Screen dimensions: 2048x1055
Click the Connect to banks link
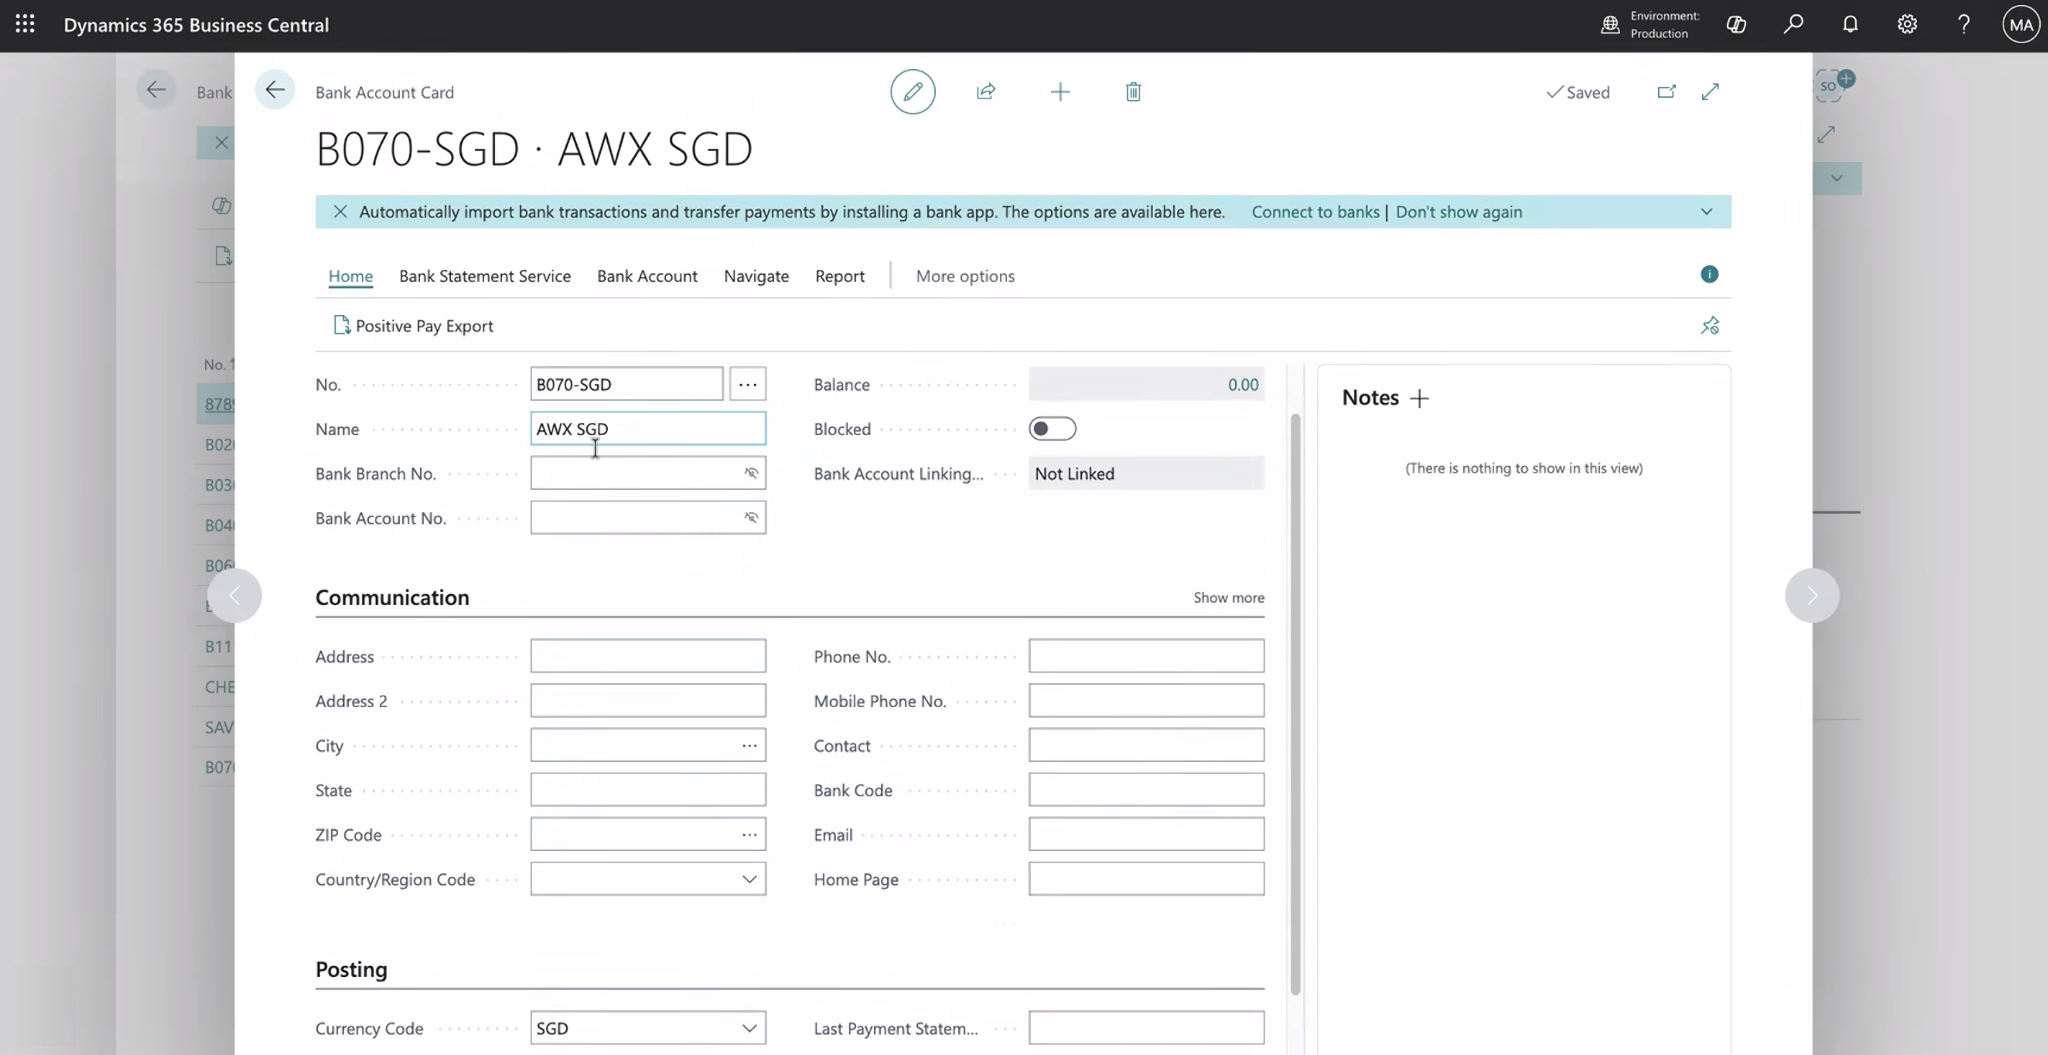pos(1315,212)
